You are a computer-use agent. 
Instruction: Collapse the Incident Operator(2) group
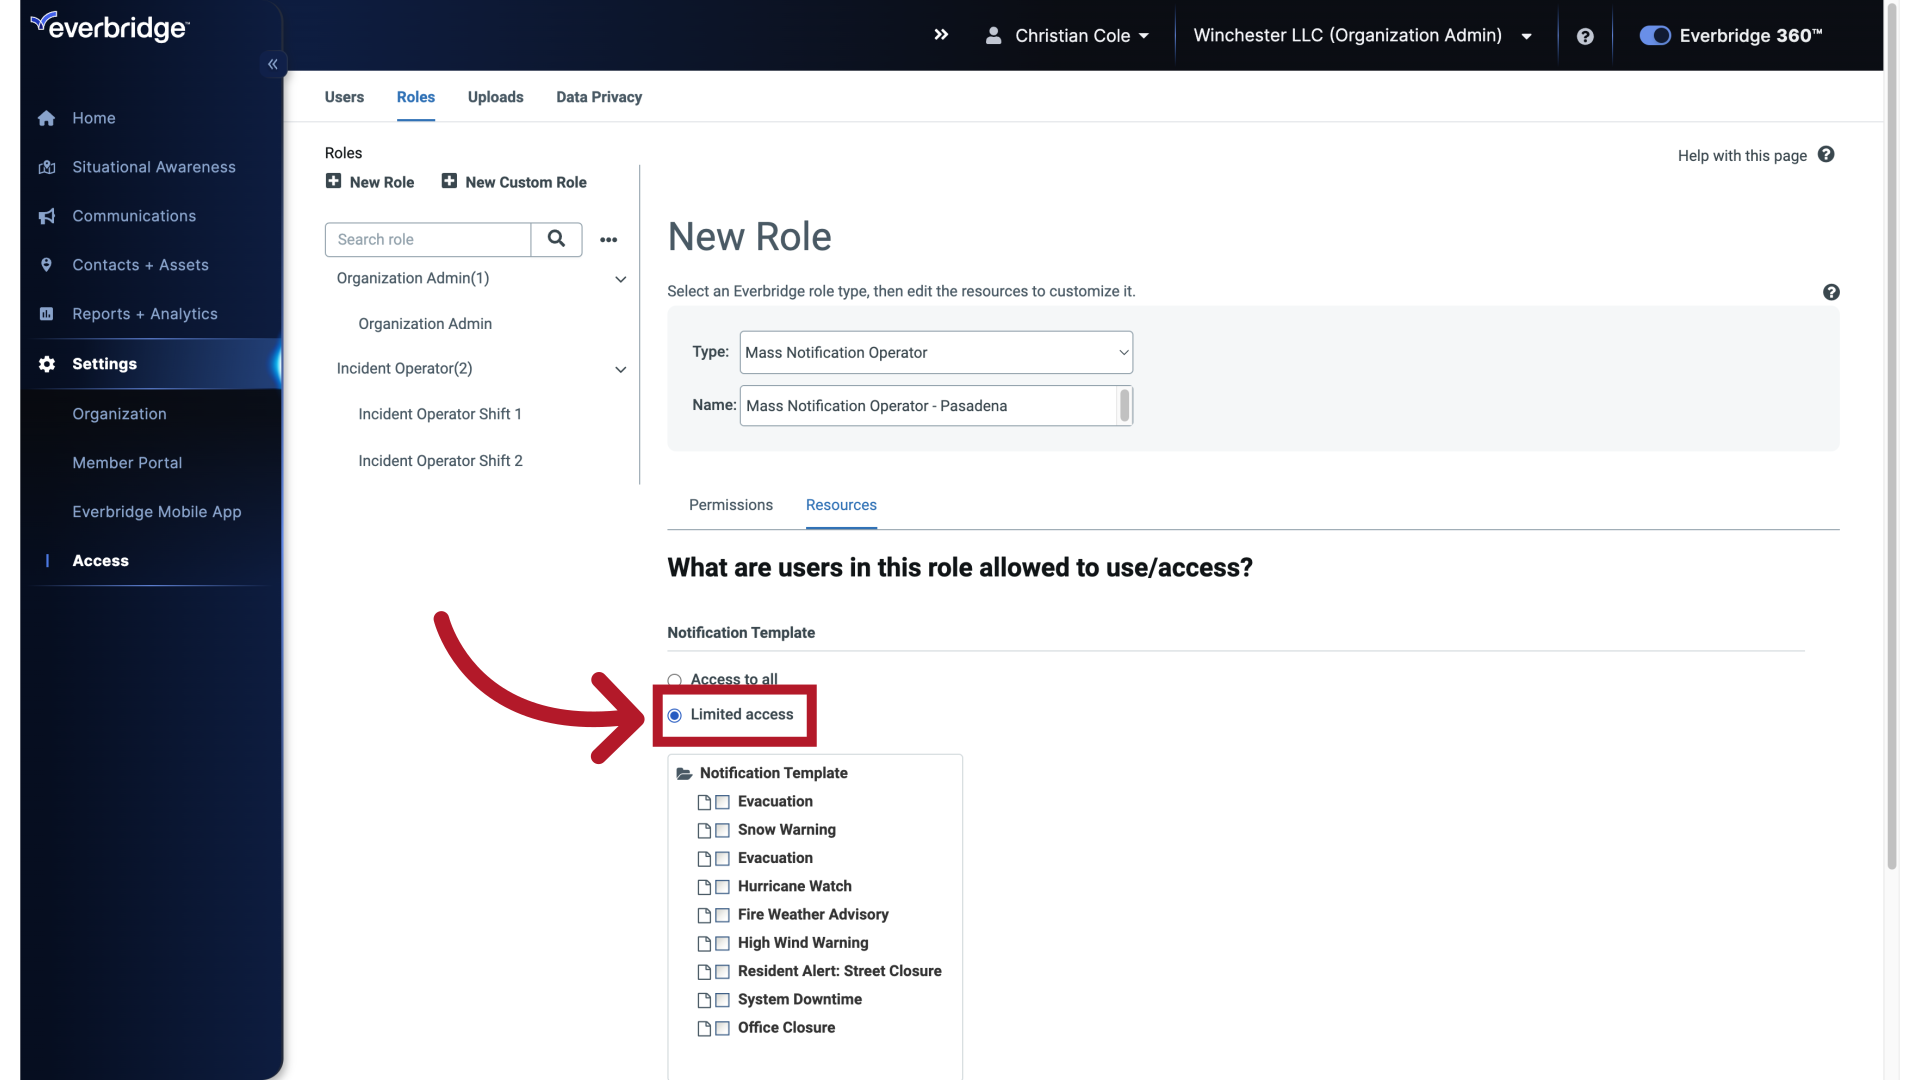620,369
